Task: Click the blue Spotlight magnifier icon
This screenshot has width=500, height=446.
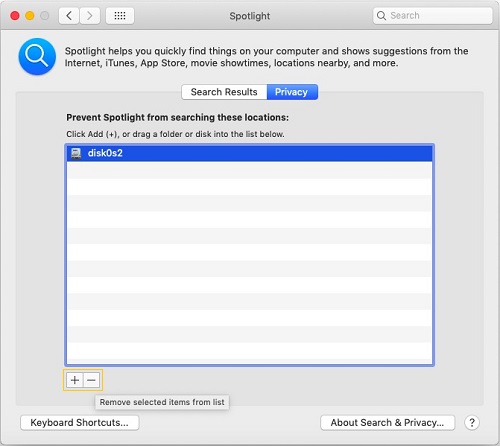Action: [37, 56]
